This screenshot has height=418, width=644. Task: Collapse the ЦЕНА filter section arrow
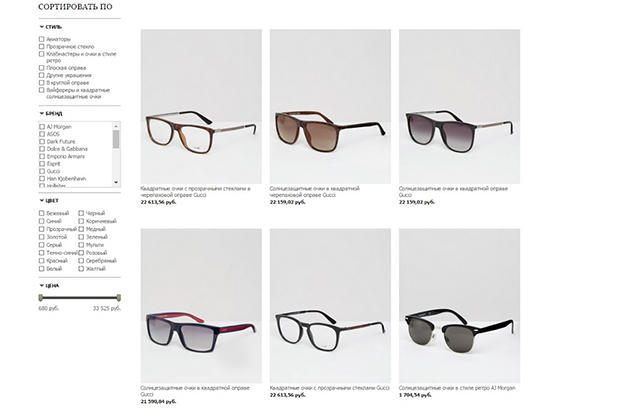coord(41,285)
